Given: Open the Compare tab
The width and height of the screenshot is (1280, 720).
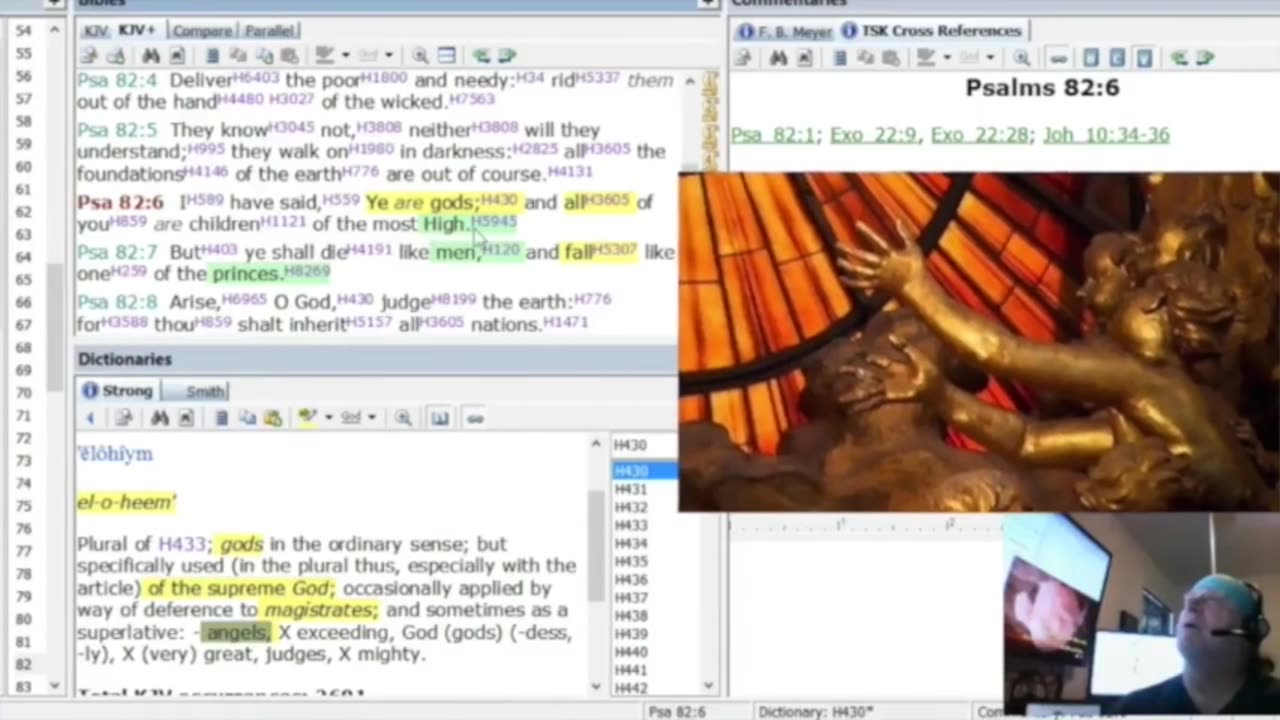Looking at the screenshot, I should (x=202, y=31).
